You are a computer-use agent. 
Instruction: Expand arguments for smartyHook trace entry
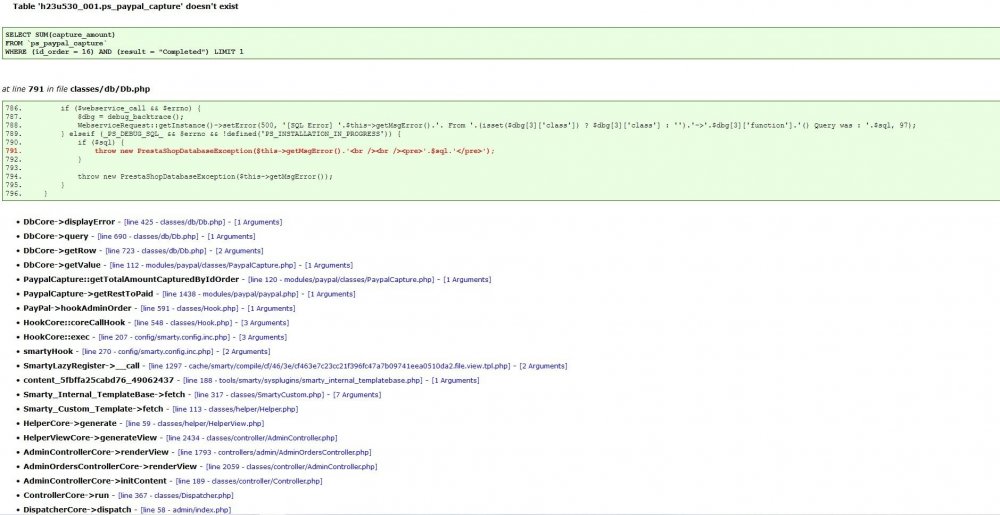click(246, 352)
